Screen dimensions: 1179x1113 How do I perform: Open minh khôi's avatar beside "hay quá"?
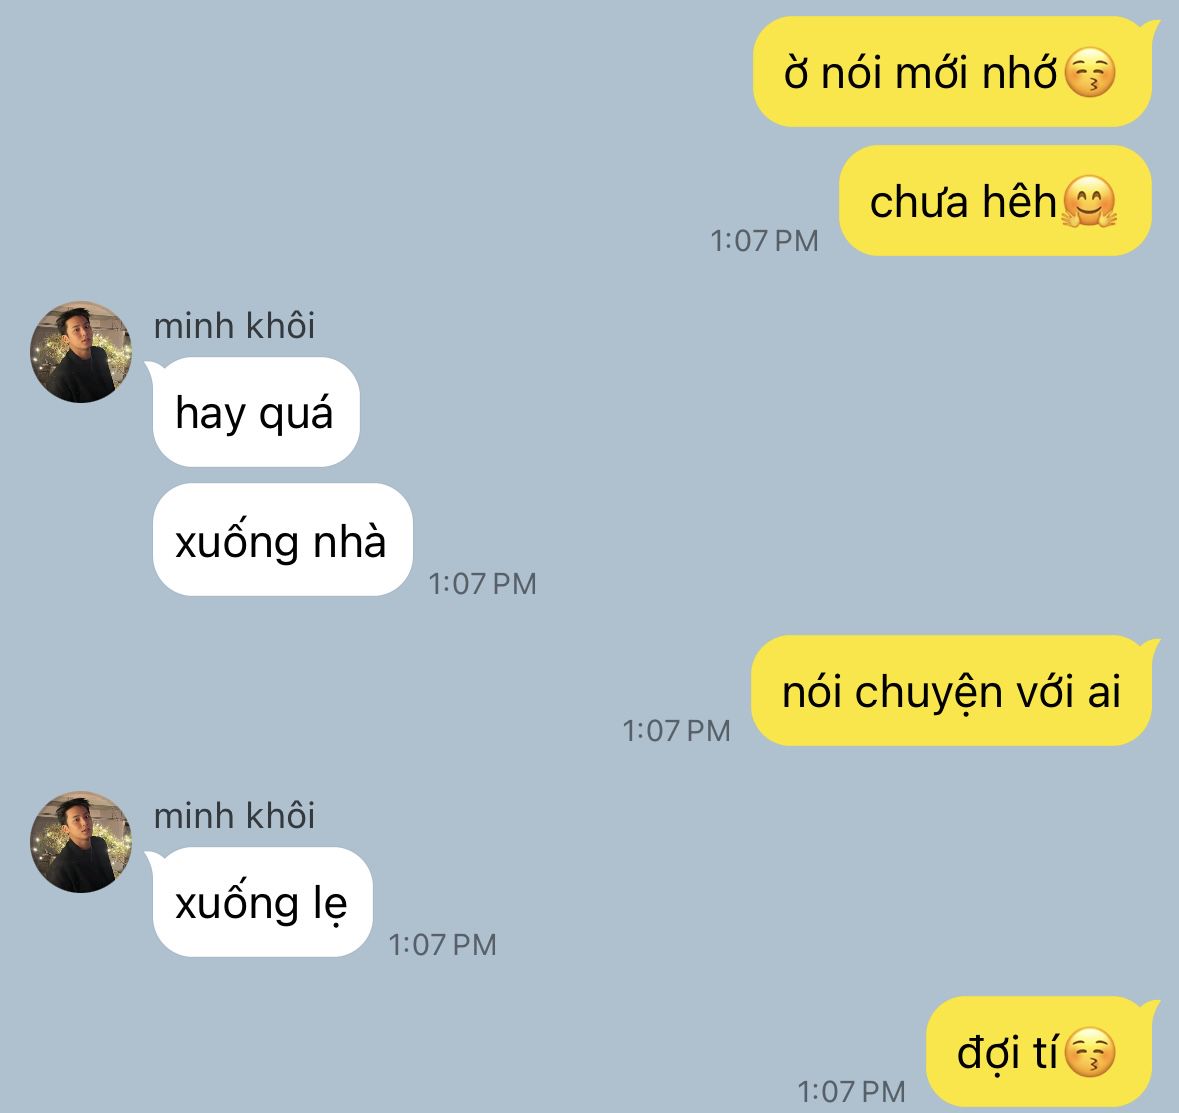pos(80,352)
